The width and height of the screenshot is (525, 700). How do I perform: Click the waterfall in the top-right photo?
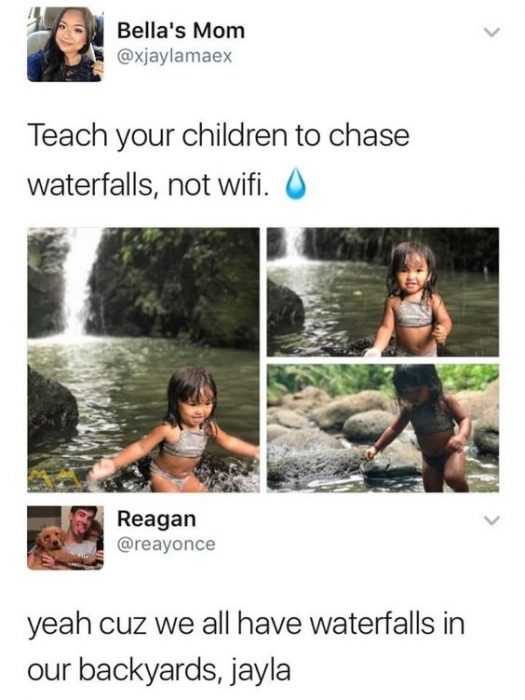pos(293,245)
